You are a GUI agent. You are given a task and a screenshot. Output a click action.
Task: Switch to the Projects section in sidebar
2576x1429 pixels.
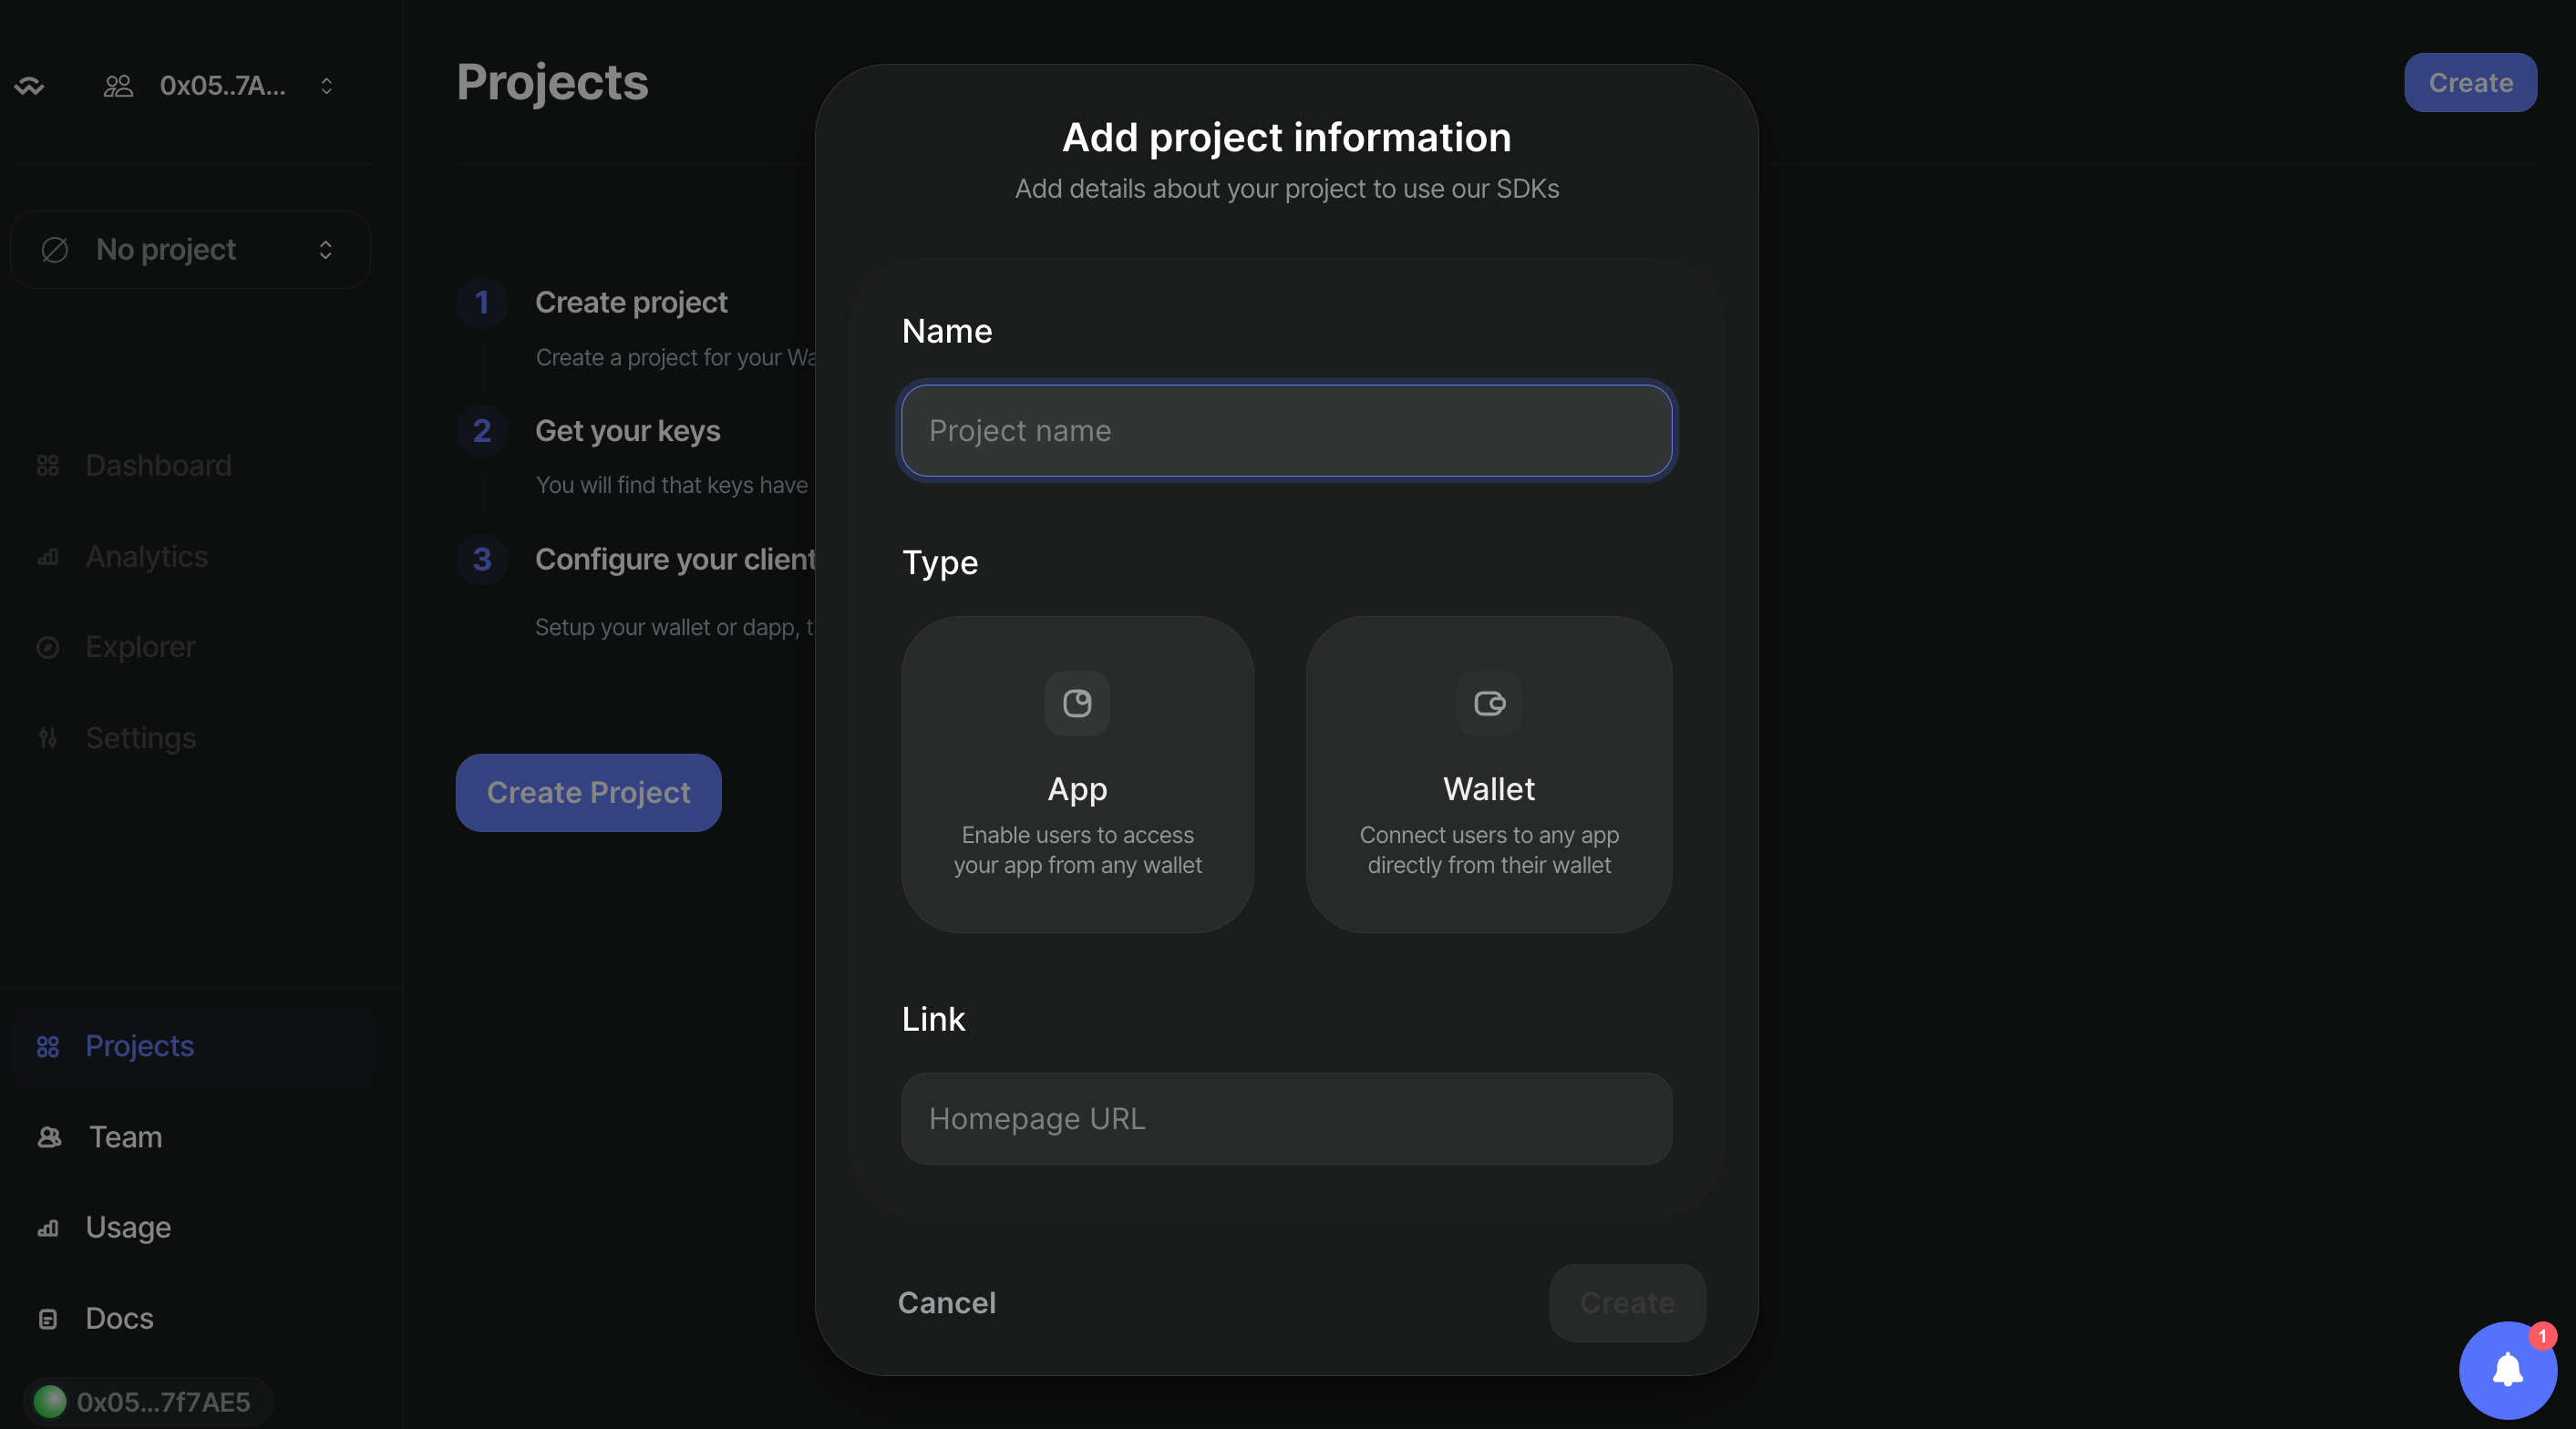pos(140,1046)
